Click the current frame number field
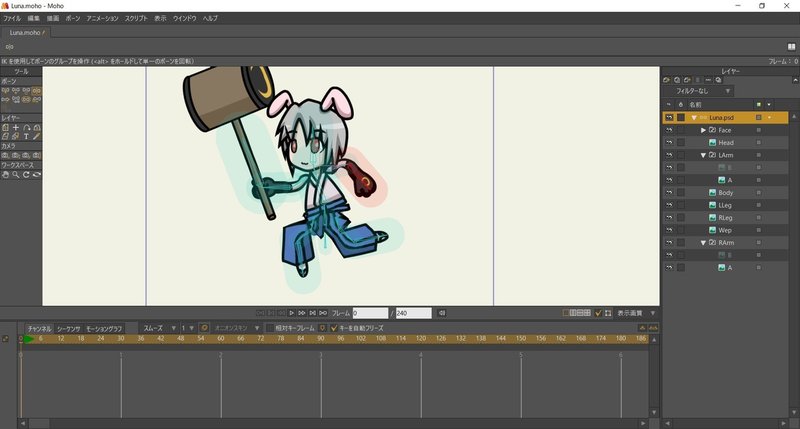800x429 pixels. tap(370, 313)
